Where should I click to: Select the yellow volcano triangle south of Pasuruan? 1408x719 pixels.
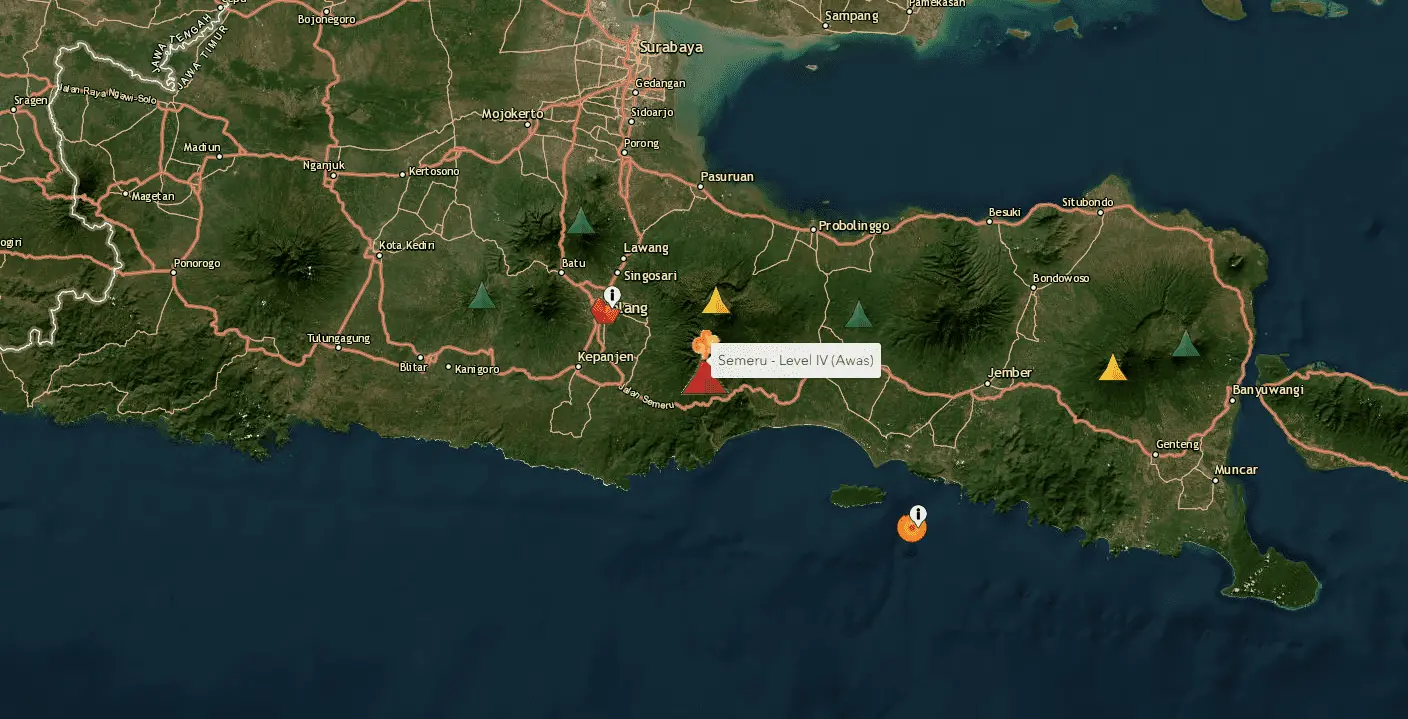pyautogui.click(x=715, y=301)
